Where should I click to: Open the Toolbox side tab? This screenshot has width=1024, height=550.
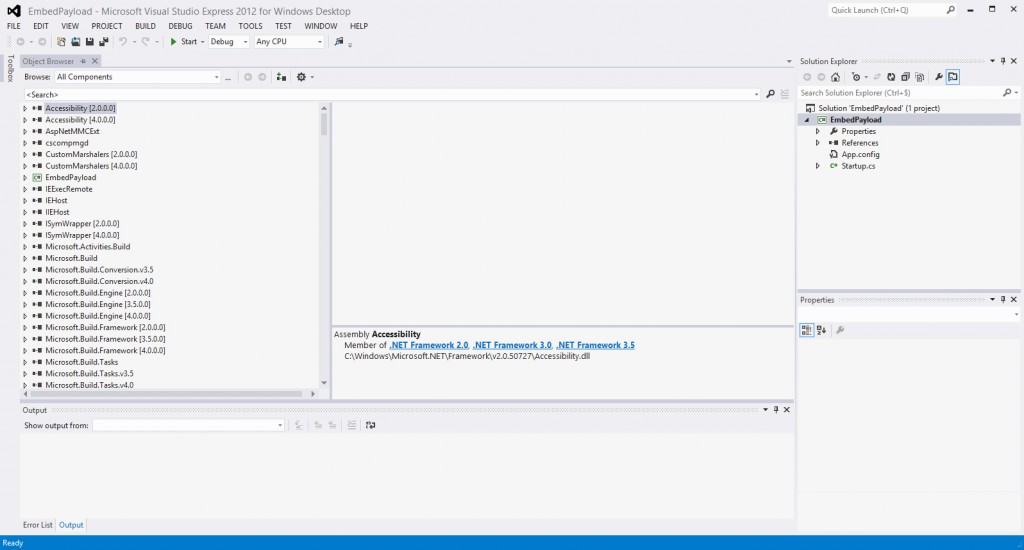[x=10, y=68]
